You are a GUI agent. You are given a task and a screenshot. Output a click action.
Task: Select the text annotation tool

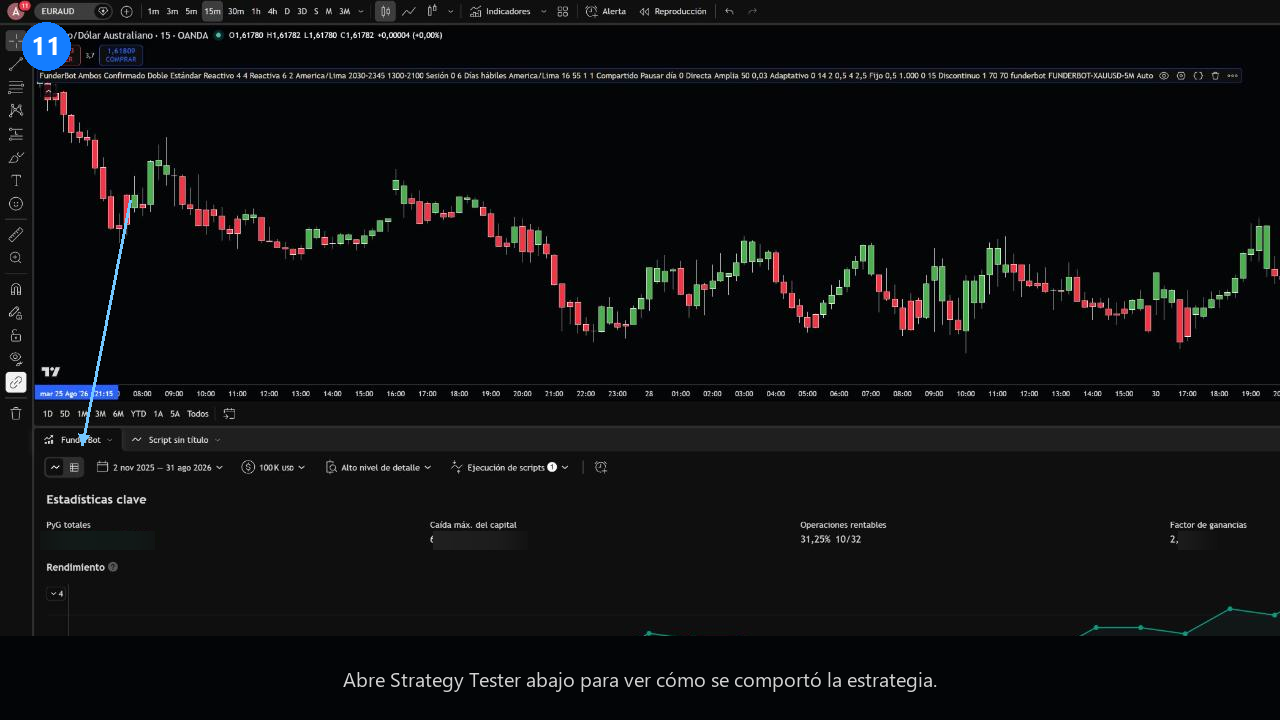pos(16,180)
